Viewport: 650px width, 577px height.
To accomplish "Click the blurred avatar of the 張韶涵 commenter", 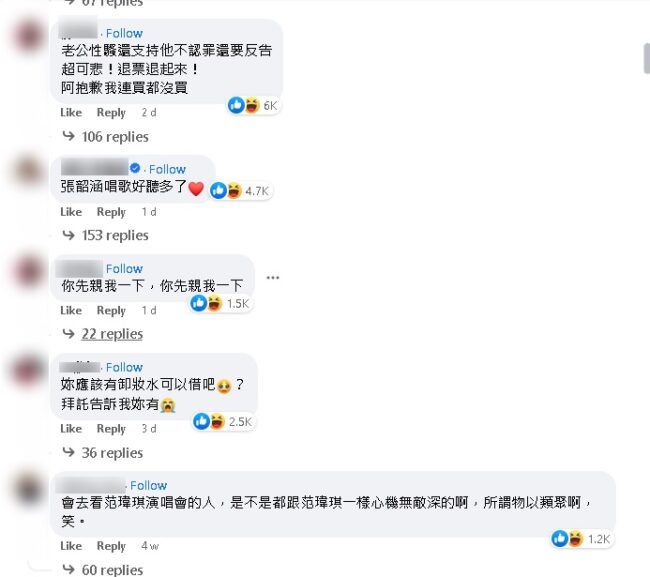I will point(28,171).
